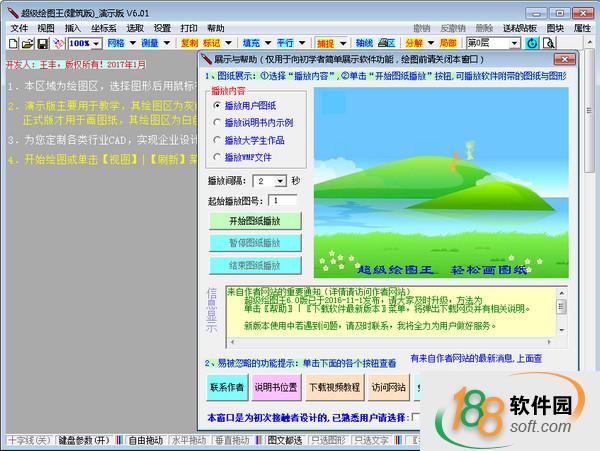
Task: Click the 起始播放图号 input field
Action: pos(282,200)
